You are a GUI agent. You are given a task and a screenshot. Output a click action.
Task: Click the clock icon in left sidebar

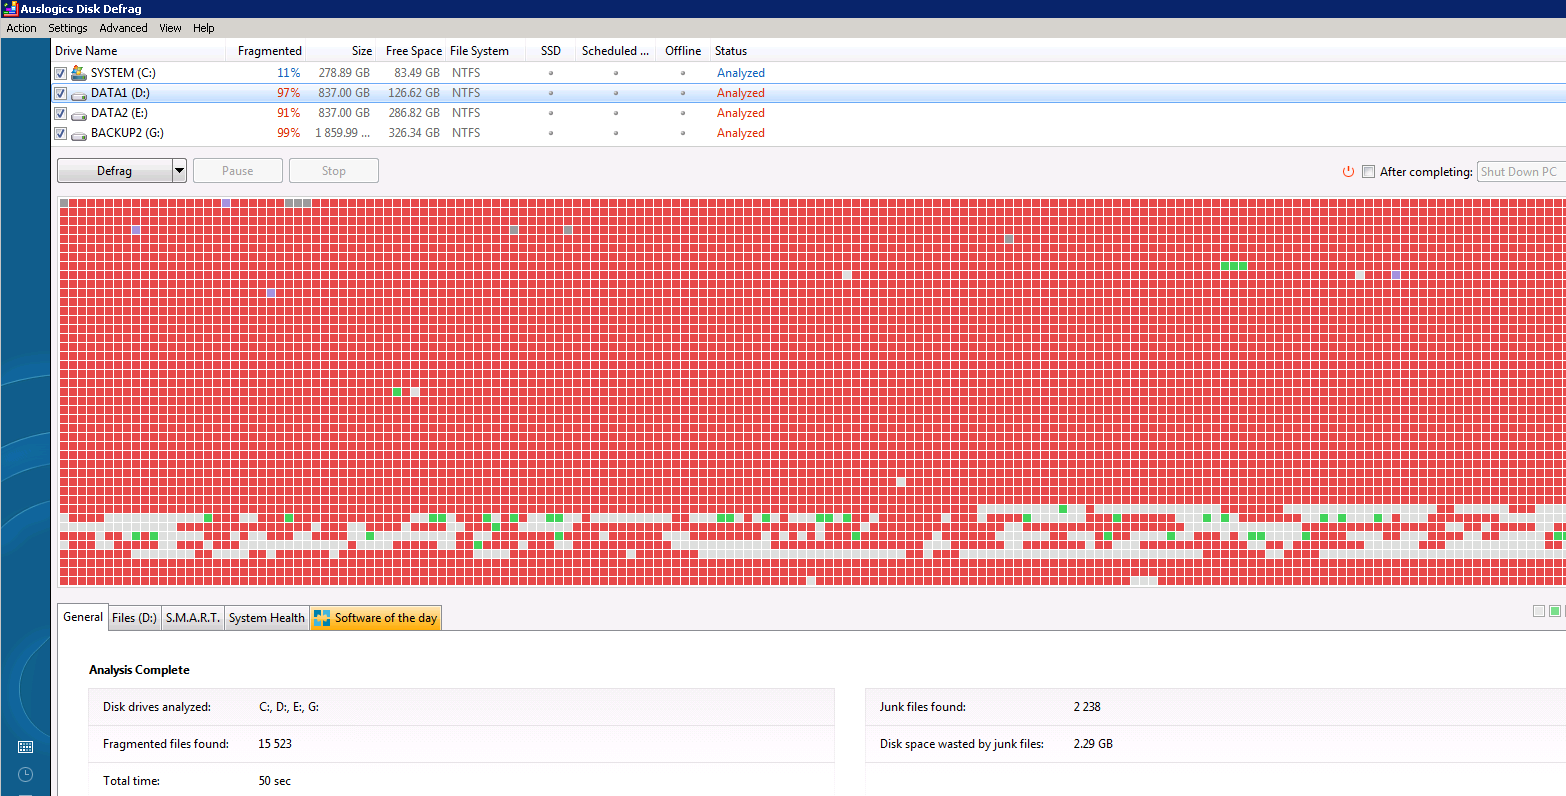click(26, 774)
